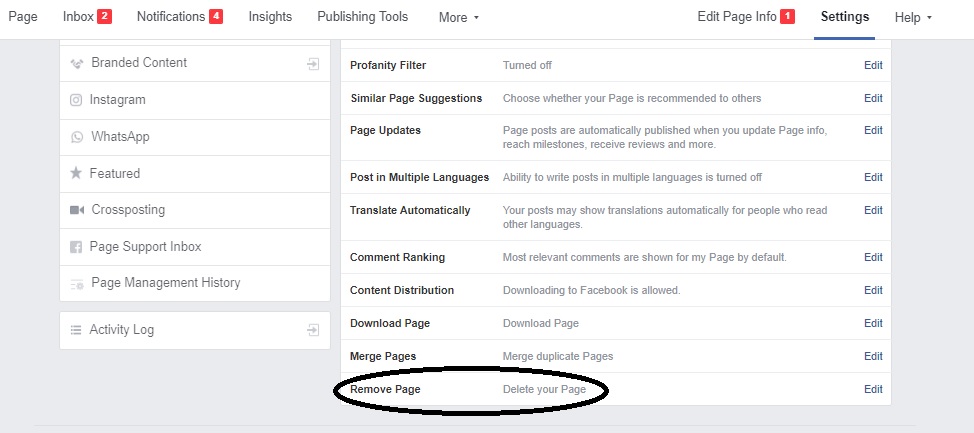Click the Crossposting video camera icon
This screenshot has height=433, width=974.
click(77, 210)
